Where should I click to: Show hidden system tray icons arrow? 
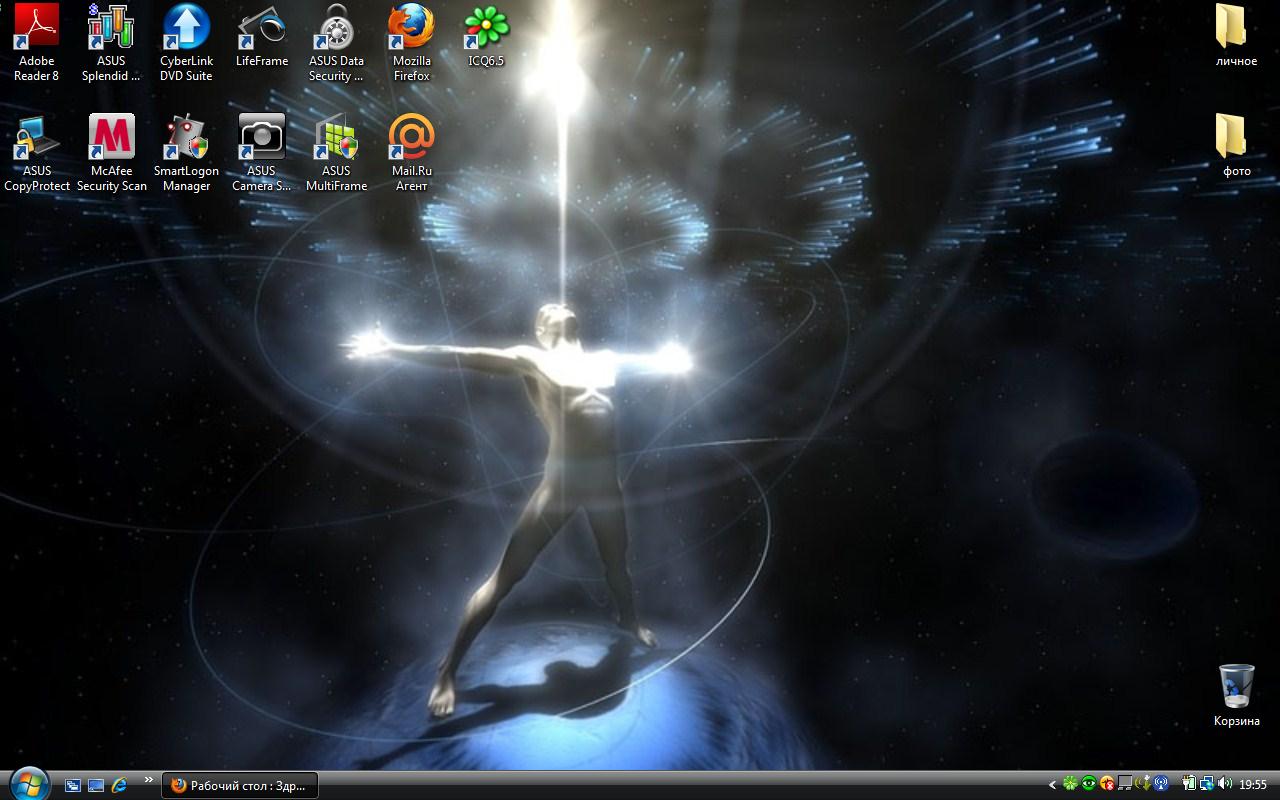coord(1052,785)
